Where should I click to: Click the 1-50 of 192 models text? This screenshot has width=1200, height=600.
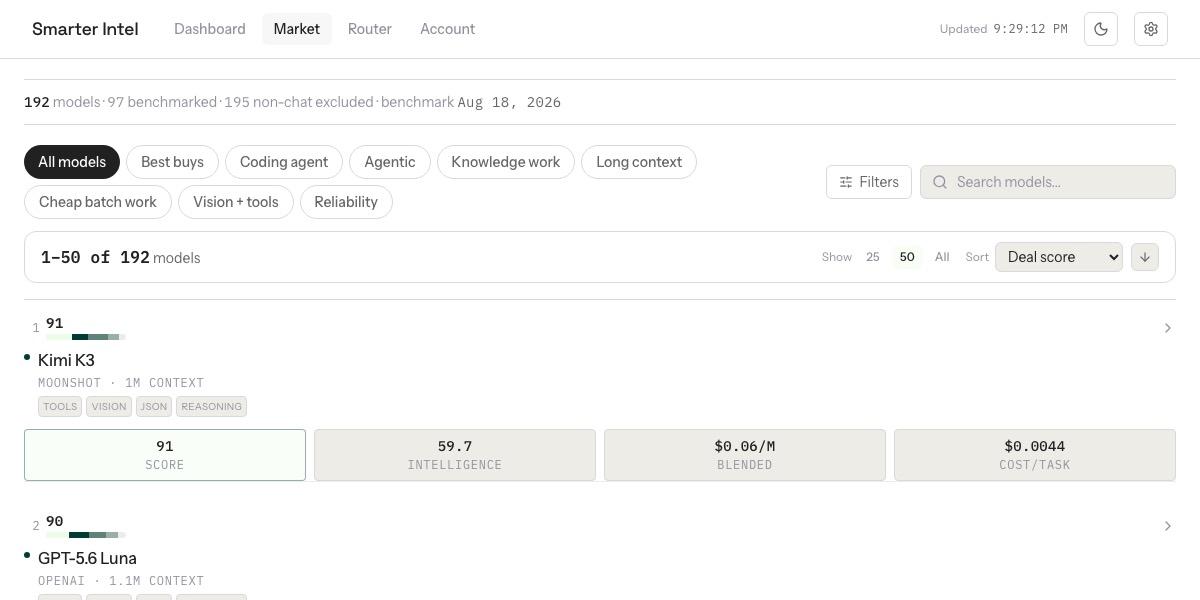pyautogui.click(x=120, y=257)
